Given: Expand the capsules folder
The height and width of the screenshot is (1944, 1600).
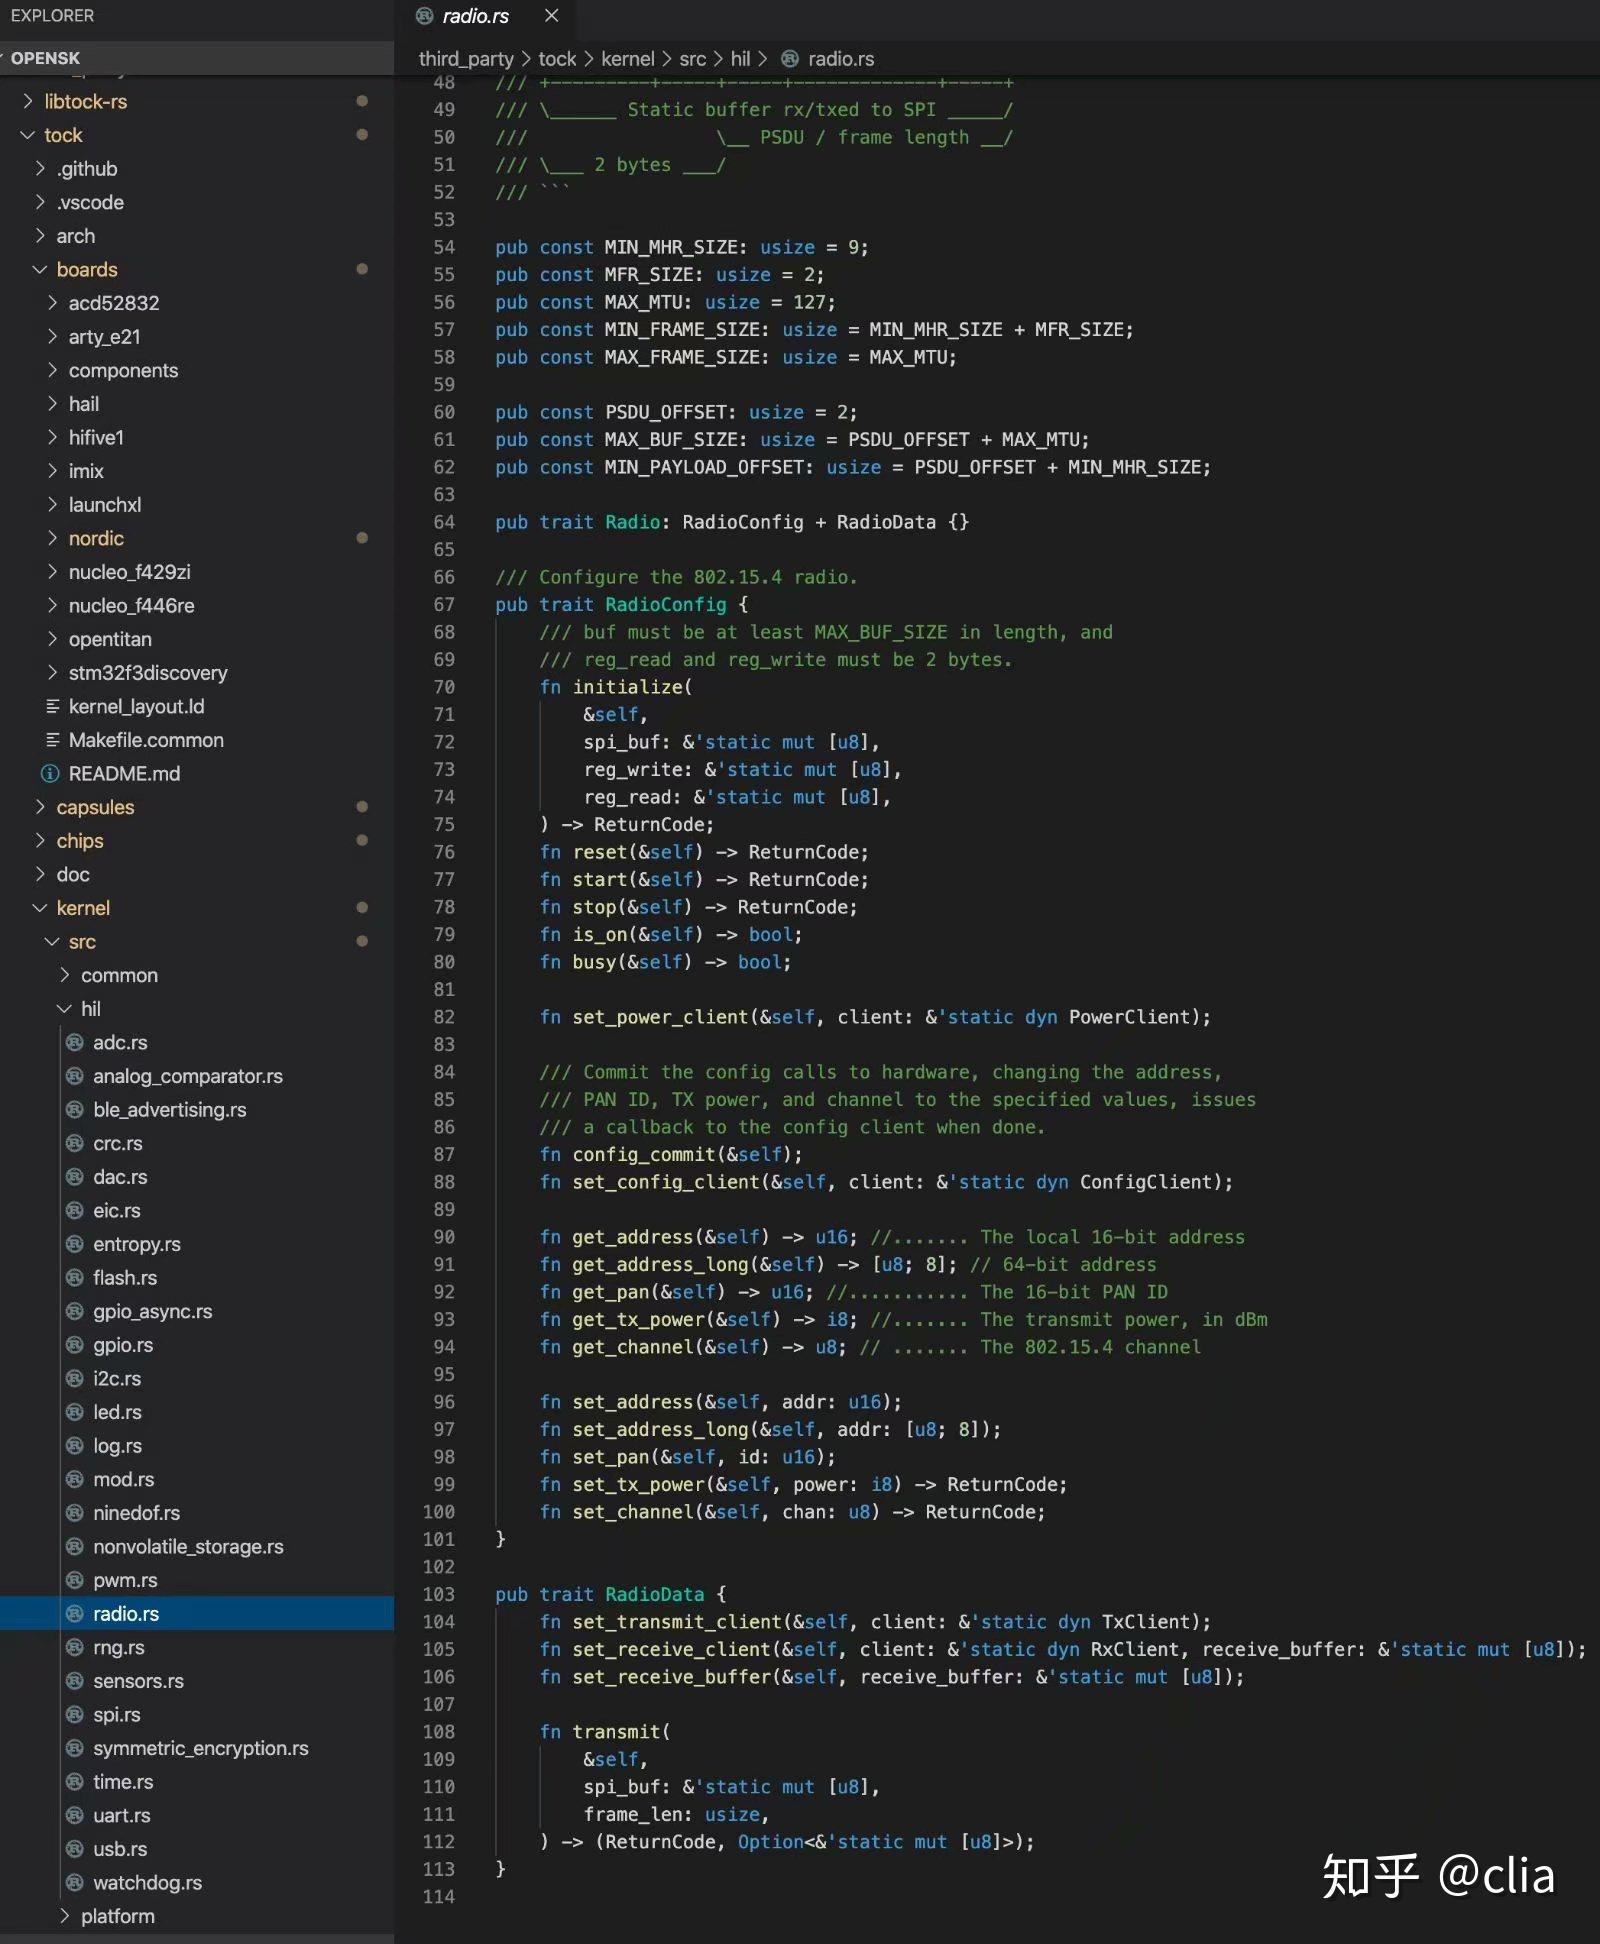Looking at the screenshot, I should click(95, 807).
